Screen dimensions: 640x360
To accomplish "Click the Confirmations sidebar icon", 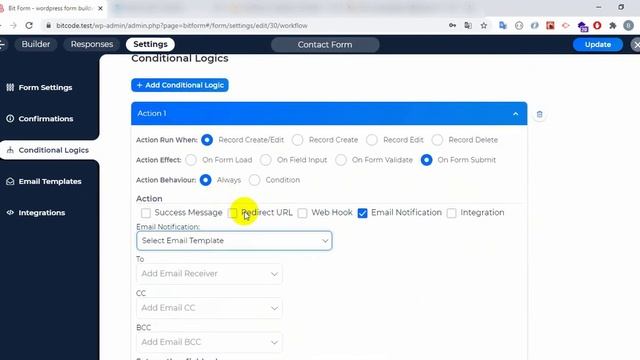I will point(10,118).
